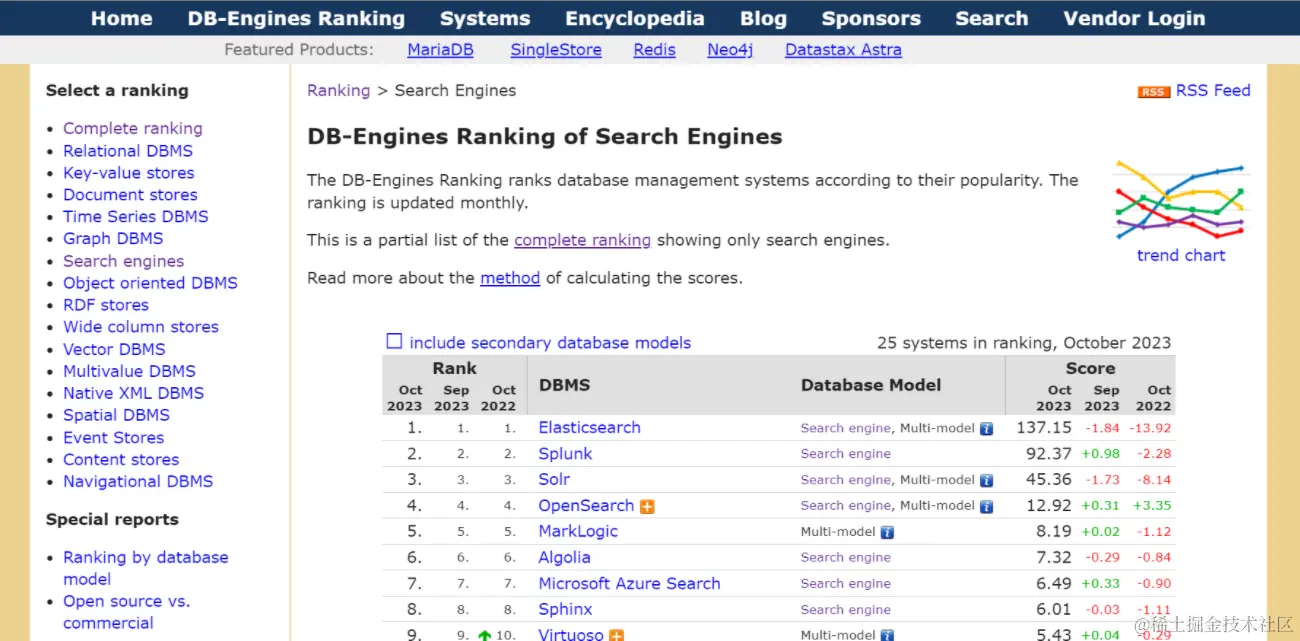Open DB-Engines Ranking in top navigation
The height and width of the screenshot is (641, 1300).
click(296, 18)
